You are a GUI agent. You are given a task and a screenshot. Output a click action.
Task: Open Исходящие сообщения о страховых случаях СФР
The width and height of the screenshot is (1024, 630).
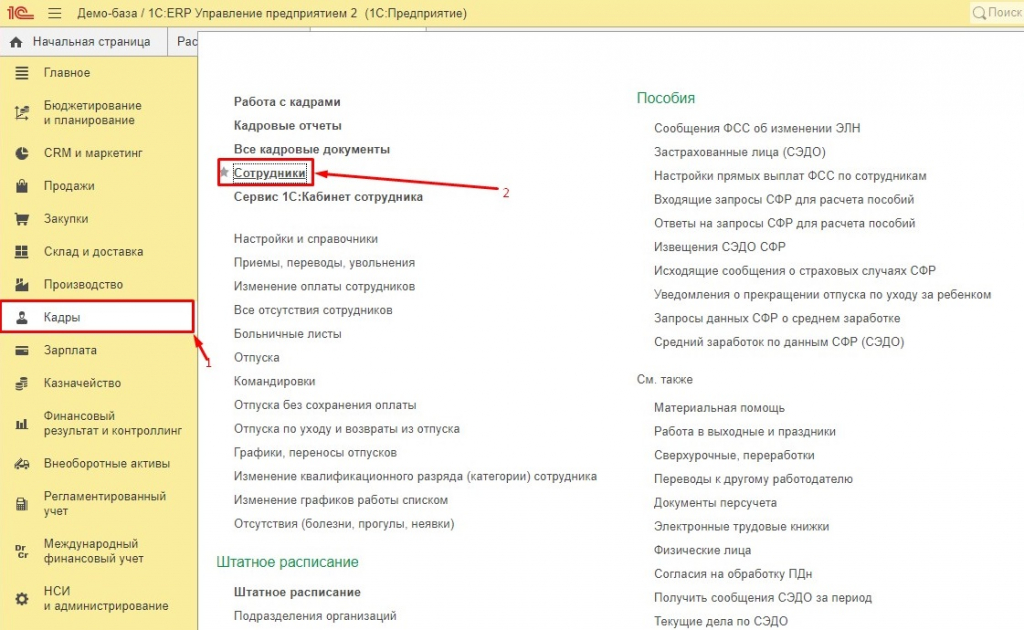pos(795,271)
